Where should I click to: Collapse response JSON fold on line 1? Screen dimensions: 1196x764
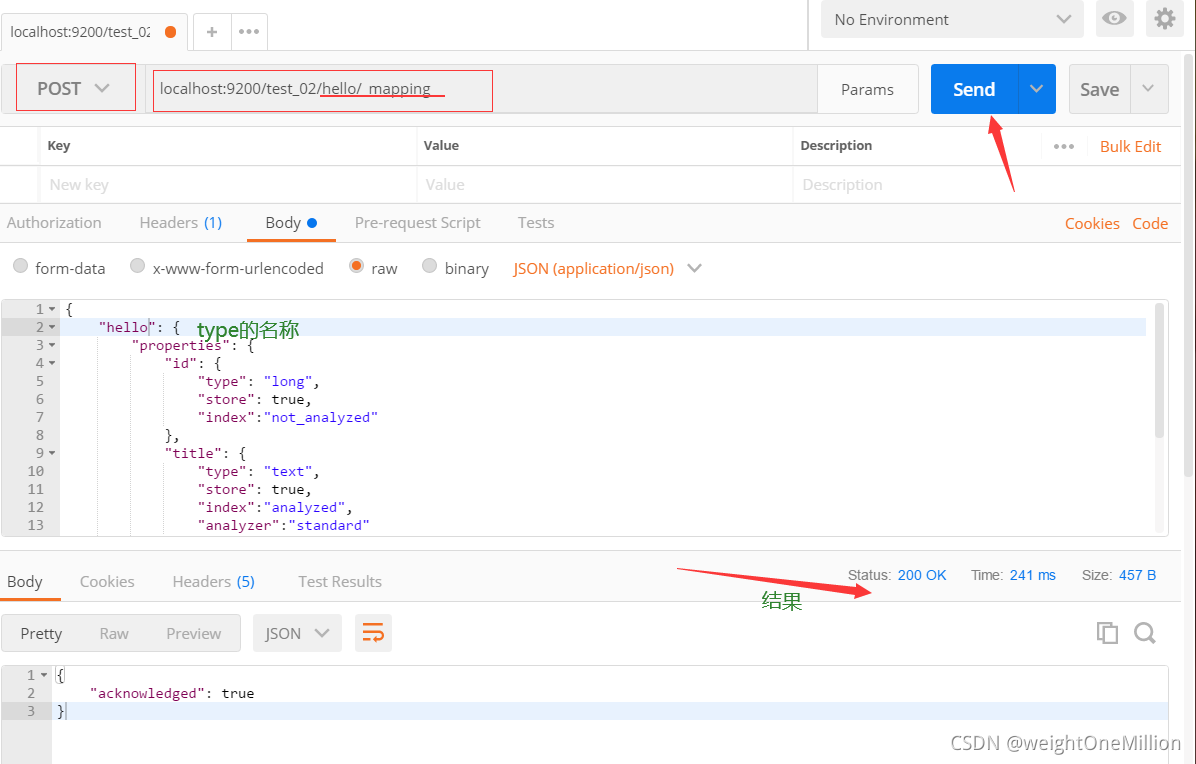click(44, 675)
